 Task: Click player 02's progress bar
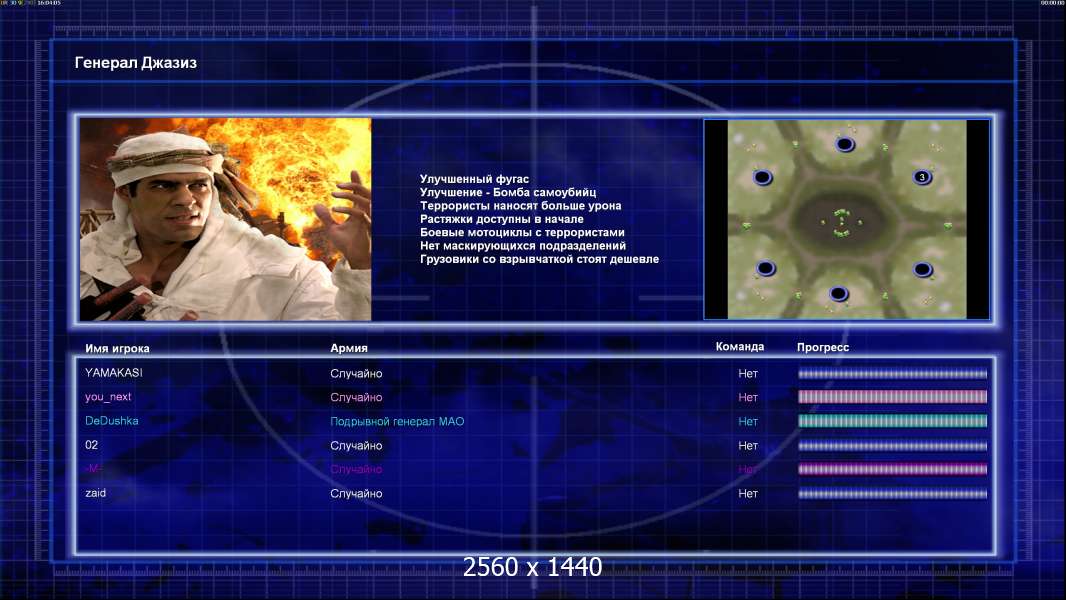(892, 446)
